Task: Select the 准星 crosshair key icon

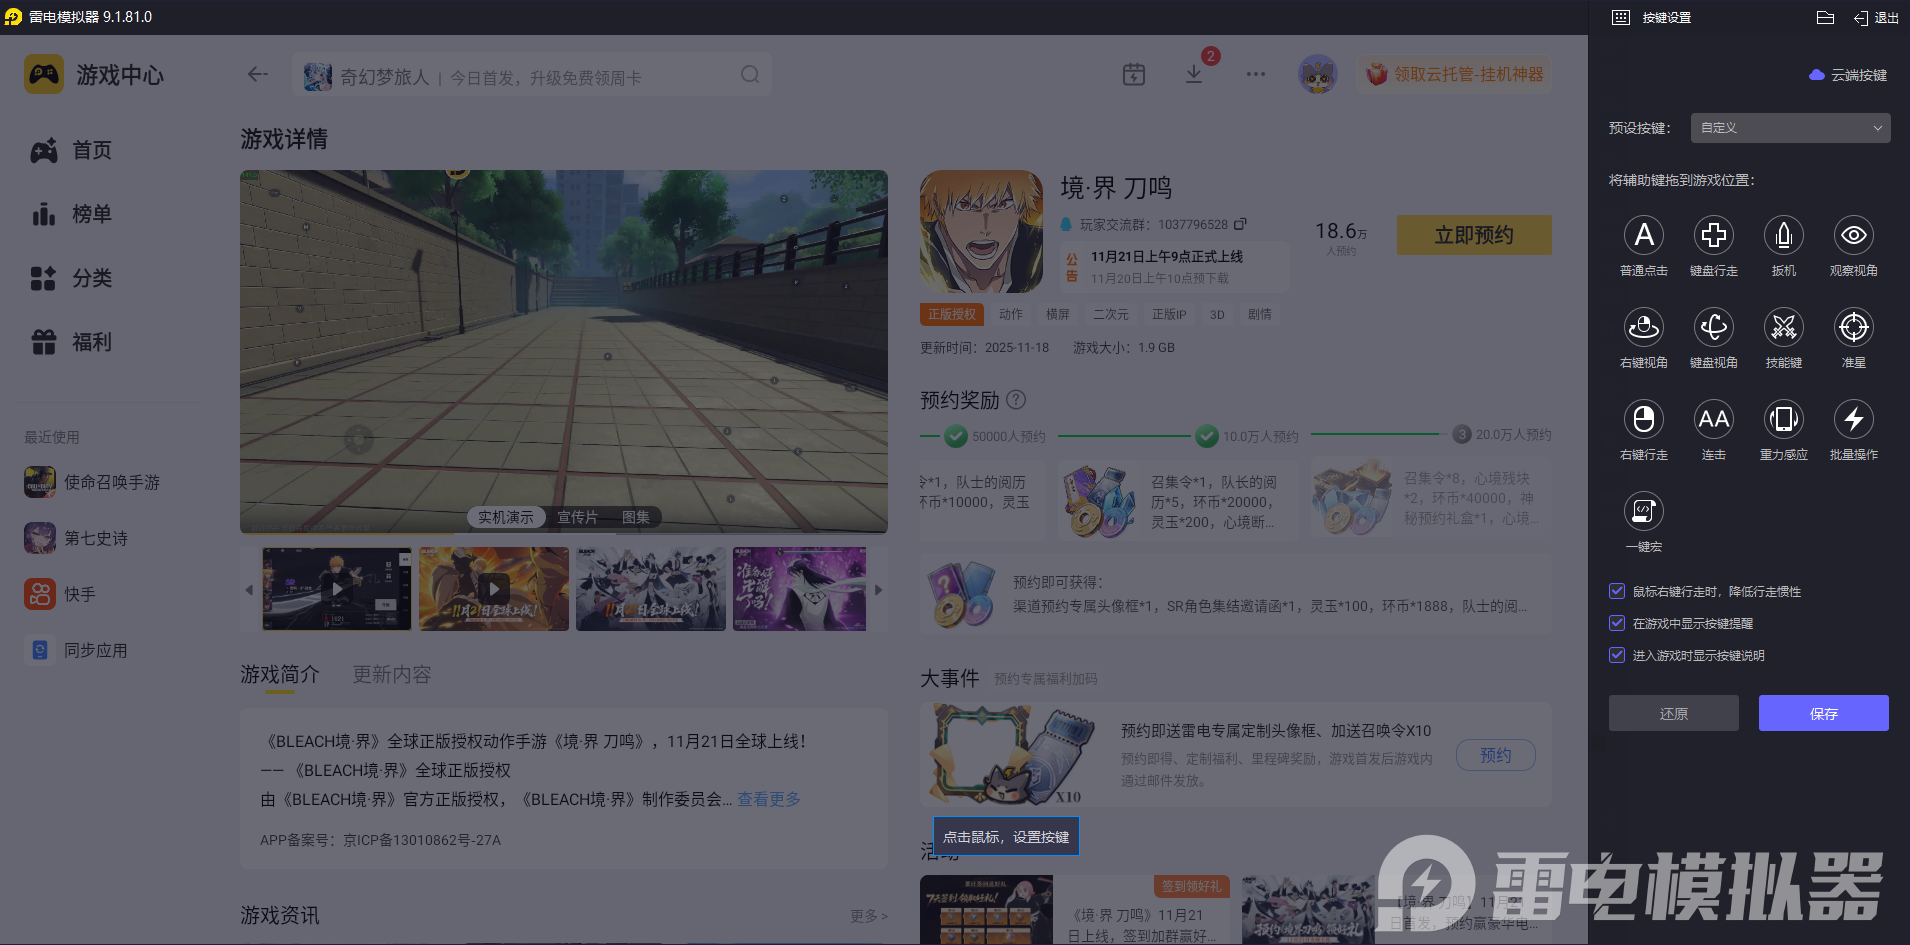Action: point(1853,327)
